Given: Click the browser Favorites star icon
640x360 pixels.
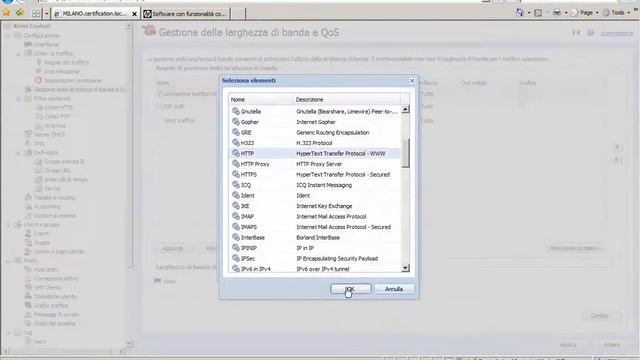Looking at the screenshot, I should pos(6,13).
